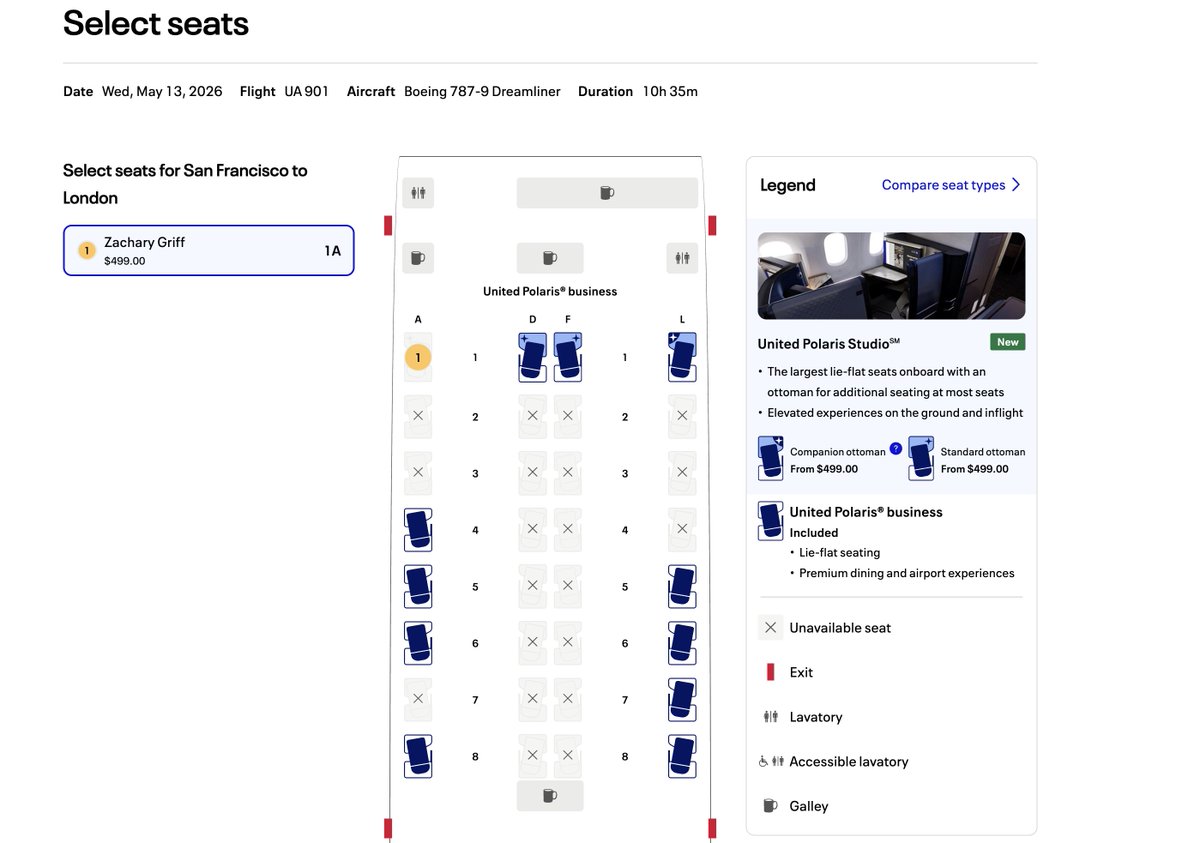Viewport: 1200px width, 843px height.
Task: Click the aircraft text Boeing 787-9 Dreamliner
Action: pos(482,91)
